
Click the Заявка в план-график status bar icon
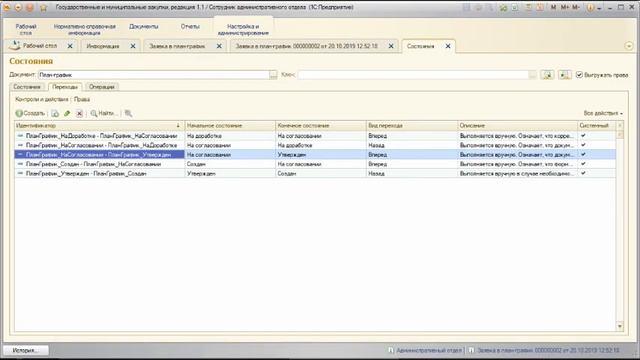click(x=471, y=350)
